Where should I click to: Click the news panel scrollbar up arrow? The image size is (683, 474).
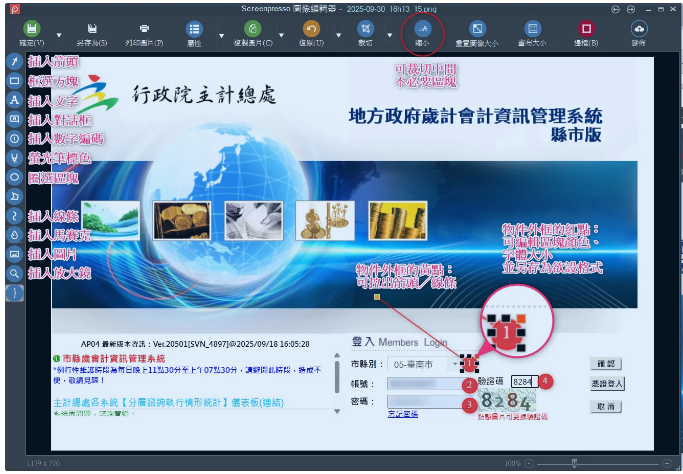[x=337, y=355]
